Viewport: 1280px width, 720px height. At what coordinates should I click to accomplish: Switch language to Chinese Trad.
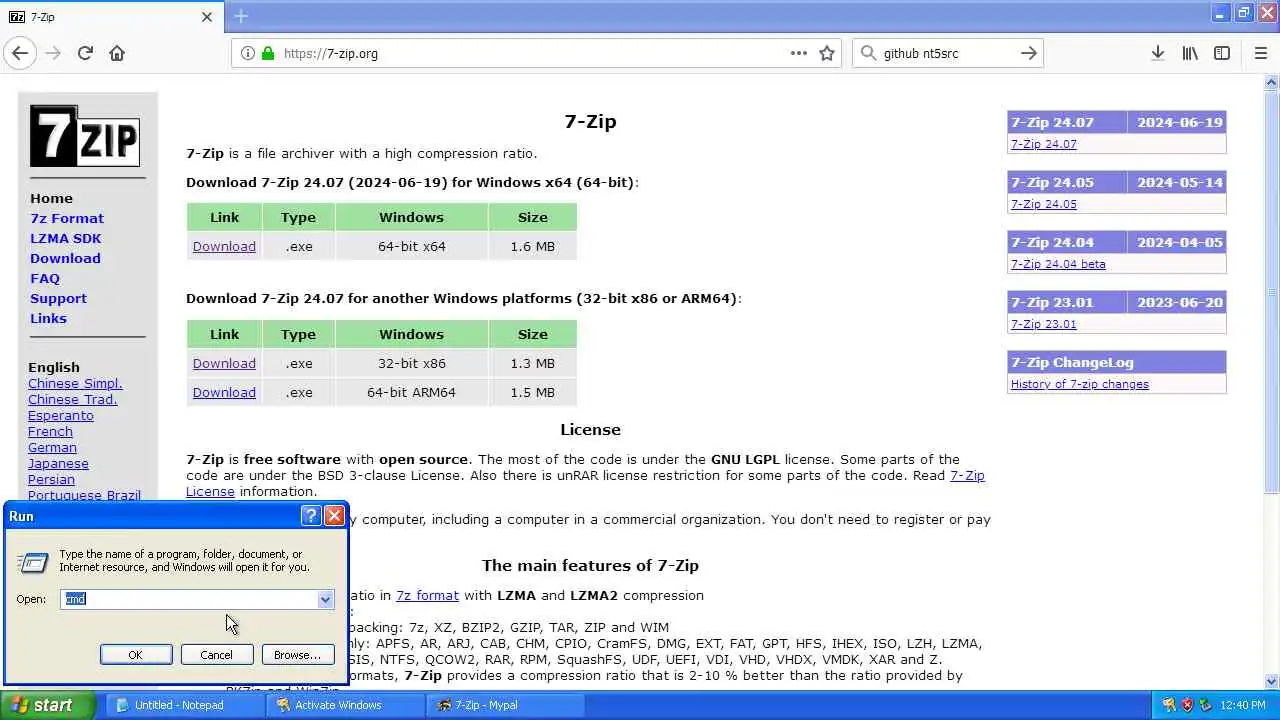(x=73, y=399)
